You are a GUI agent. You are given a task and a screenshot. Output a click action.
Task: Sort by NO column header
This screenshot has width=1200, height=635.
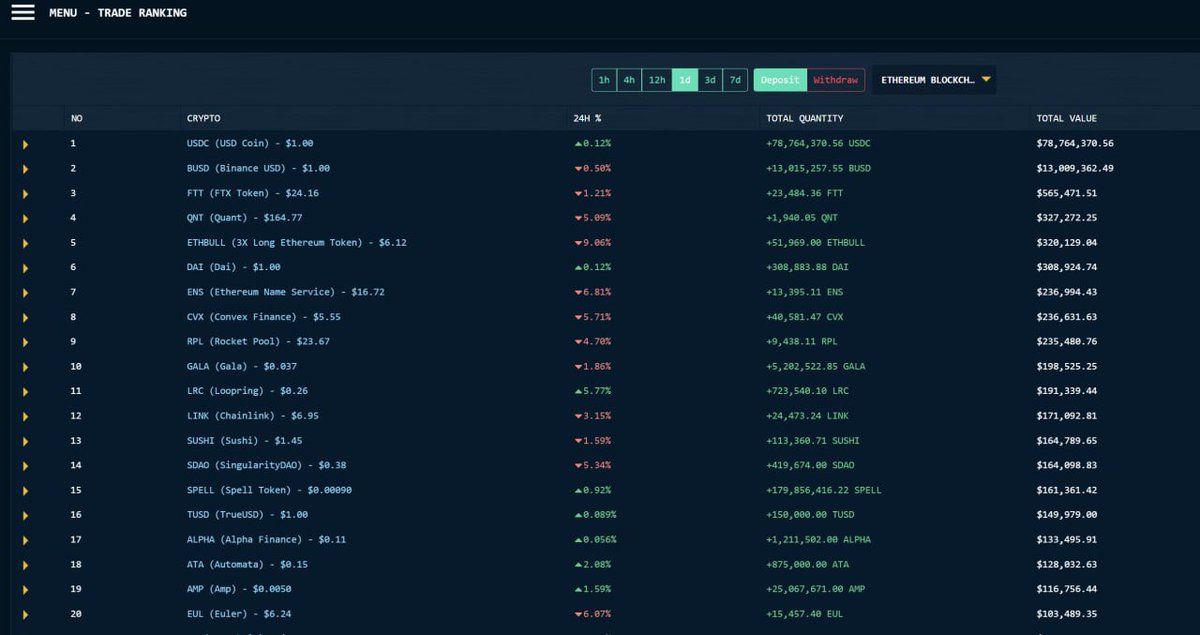[x=76, y=118]
